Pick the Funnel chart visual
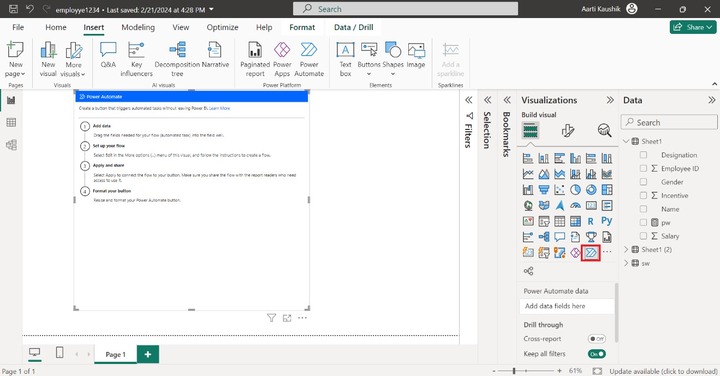Viewport: 720px width, 376px height. pyautogui.click(x=544, y=190)
